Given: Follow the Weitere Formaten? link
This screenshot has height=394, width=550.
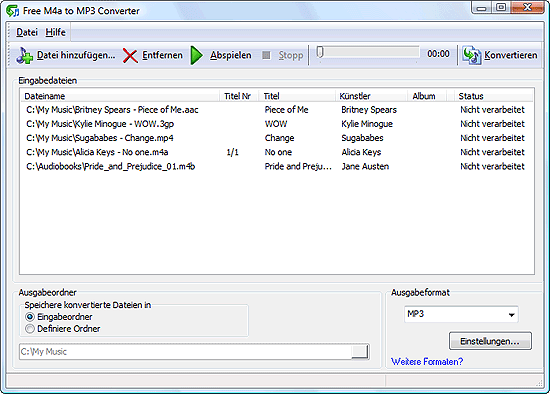Looking at the screenshot, I should tap(427, 361).
